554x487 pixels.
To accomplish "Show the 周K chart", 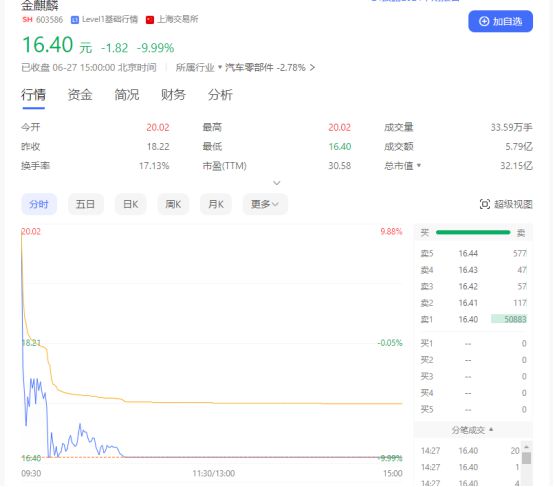I will (x=173, y=204).
